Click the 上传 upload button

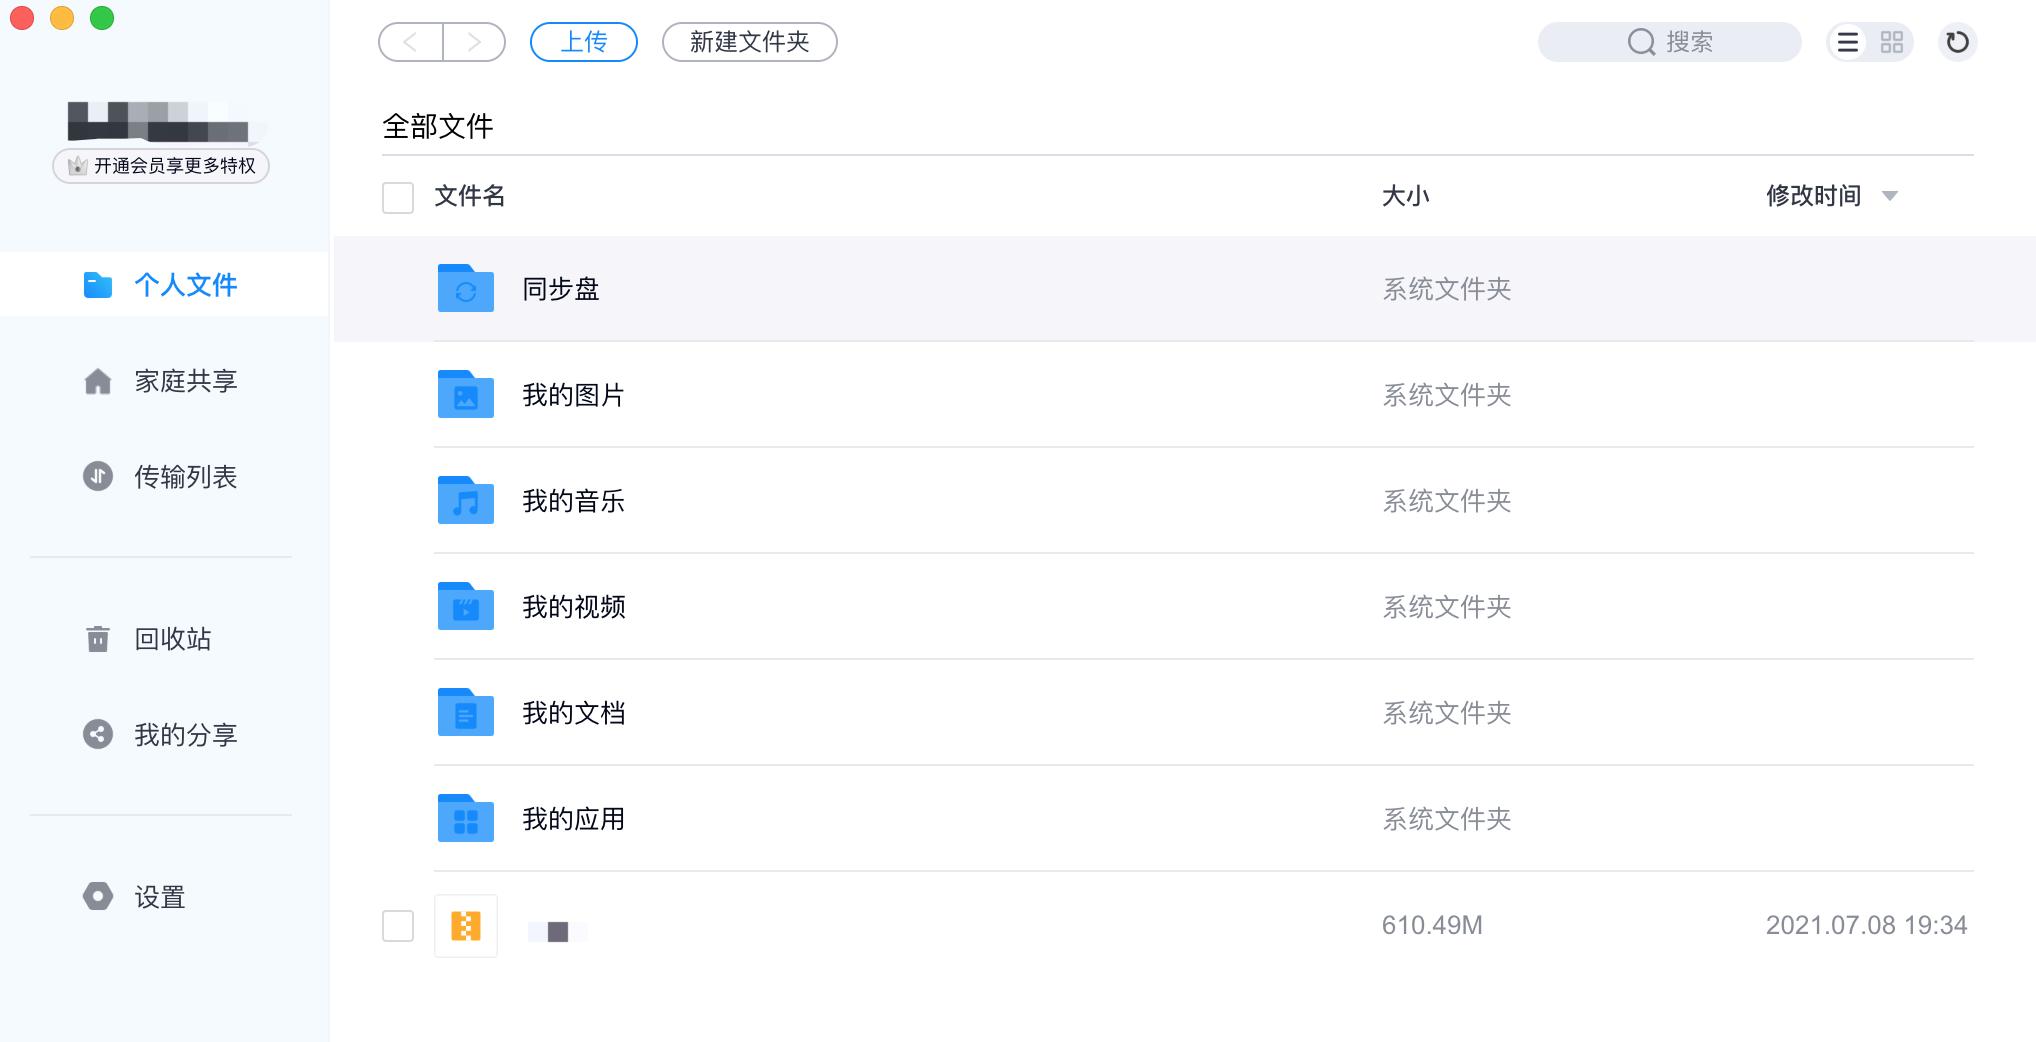583,42
